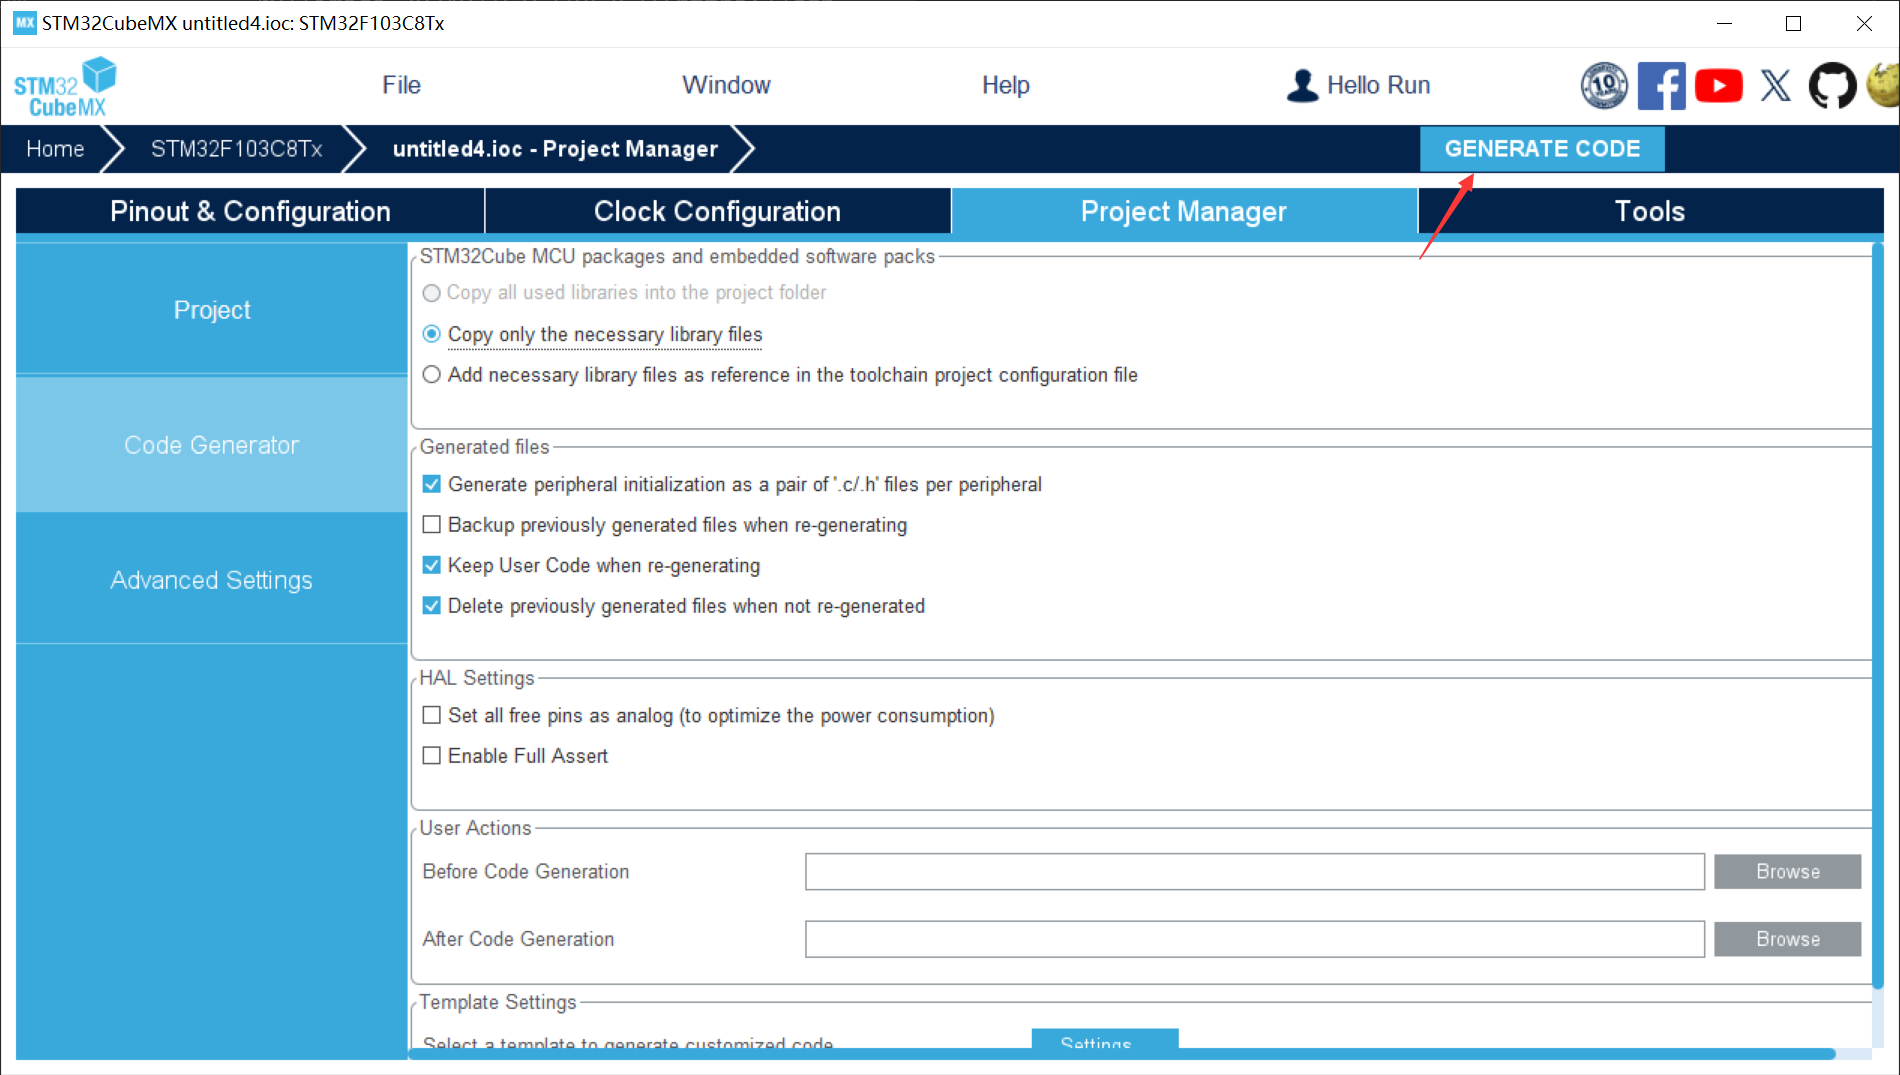Browse for Before Code Generation script
The height and width of the screenshot is (1075, 1900).
1787,872
